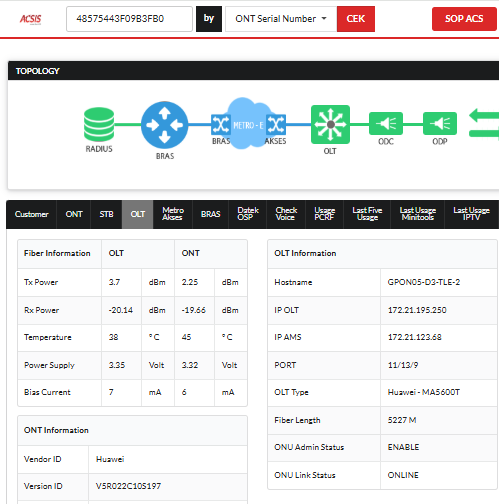Open the Last Usage IPTV tab

pyautogui.click(x=471, y=214)
